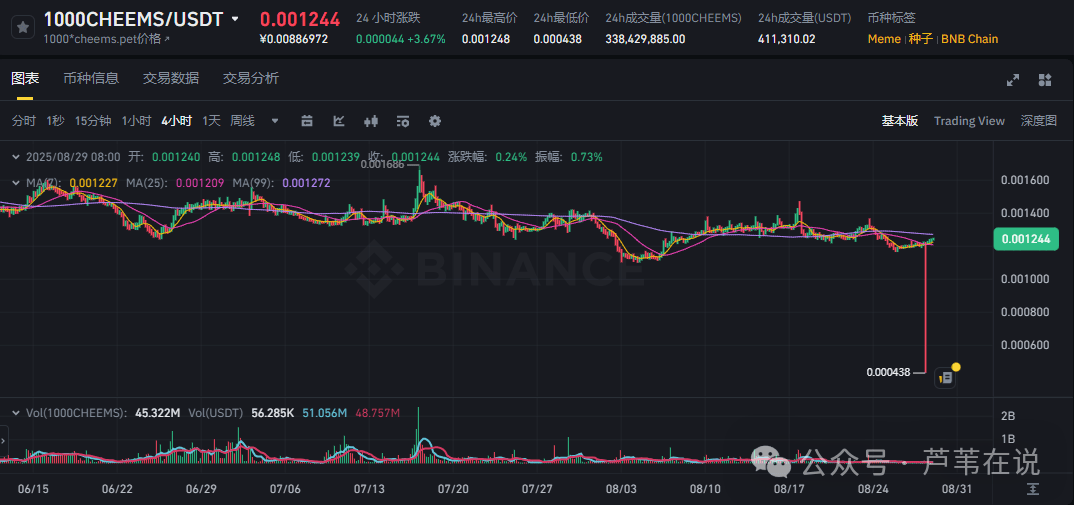Select the 1秒 time interval
The width and height of the screenshot is (1074, 505).
click(55, 121)
